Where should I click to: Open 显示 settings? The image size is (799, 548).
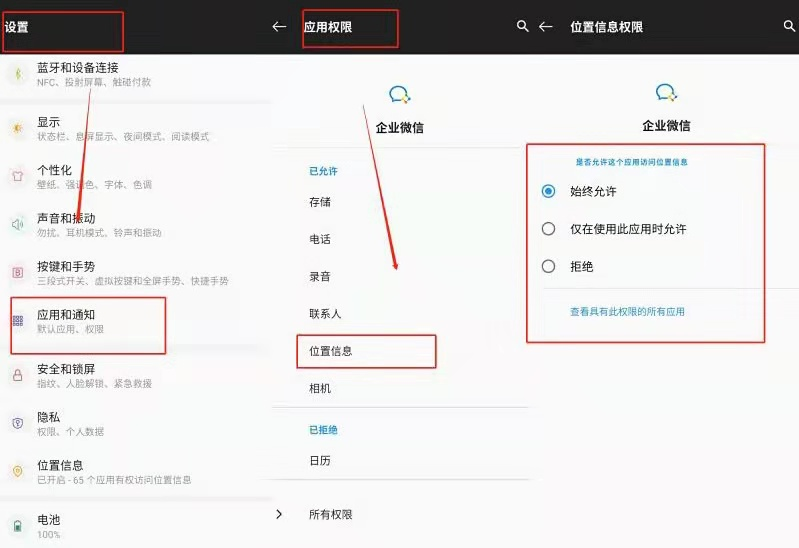[x=136, y=128]
